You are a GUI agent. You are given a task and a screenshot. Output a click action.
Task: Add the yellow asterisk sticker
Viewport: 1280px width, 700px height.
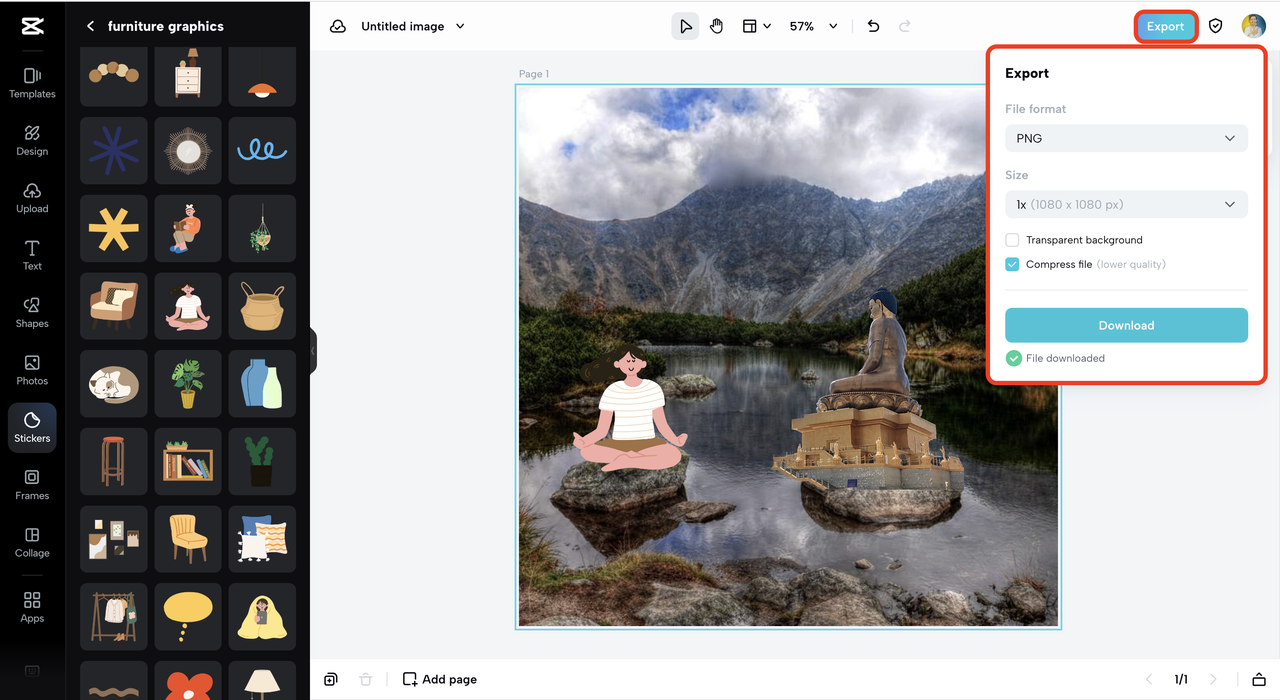coord(114,229)
